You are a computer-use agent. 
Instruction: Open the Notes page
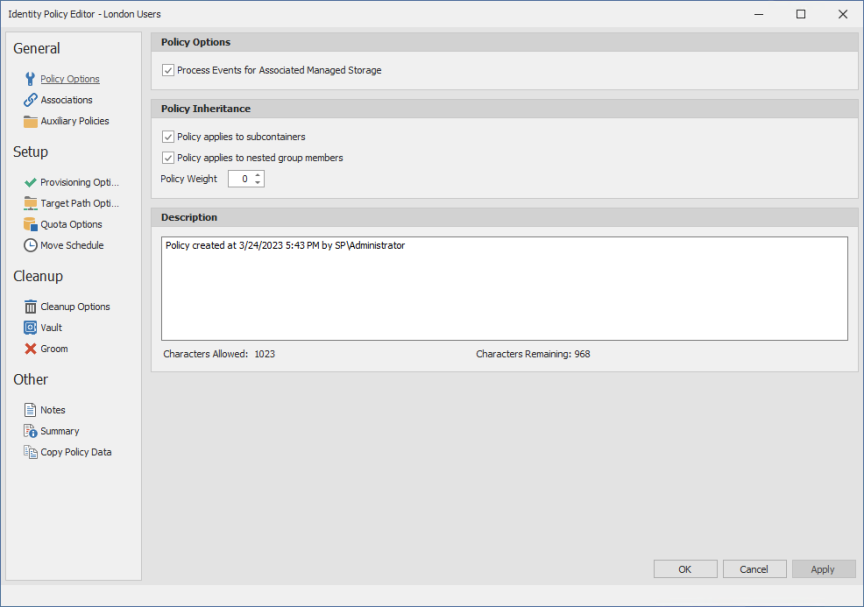(x=52, y=410)
